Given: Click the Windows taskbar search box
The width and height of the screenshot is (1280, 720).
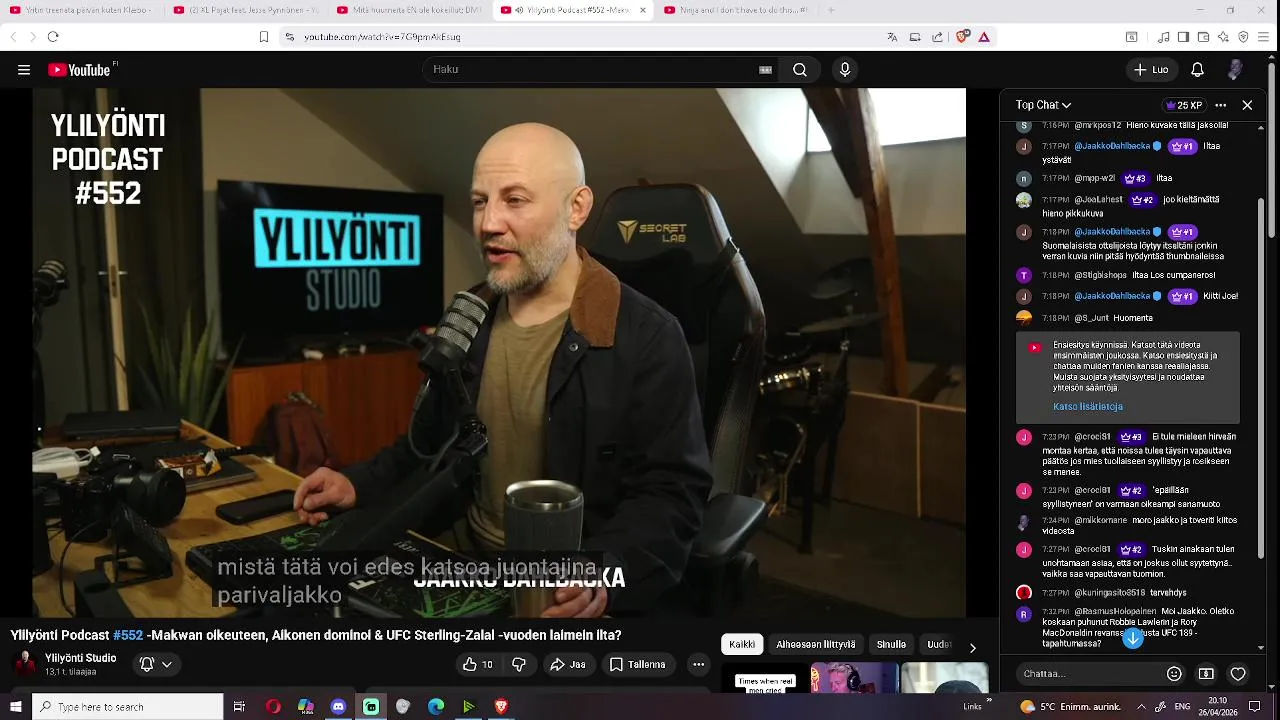Looking at the screenshot, I should coord(128,707).
